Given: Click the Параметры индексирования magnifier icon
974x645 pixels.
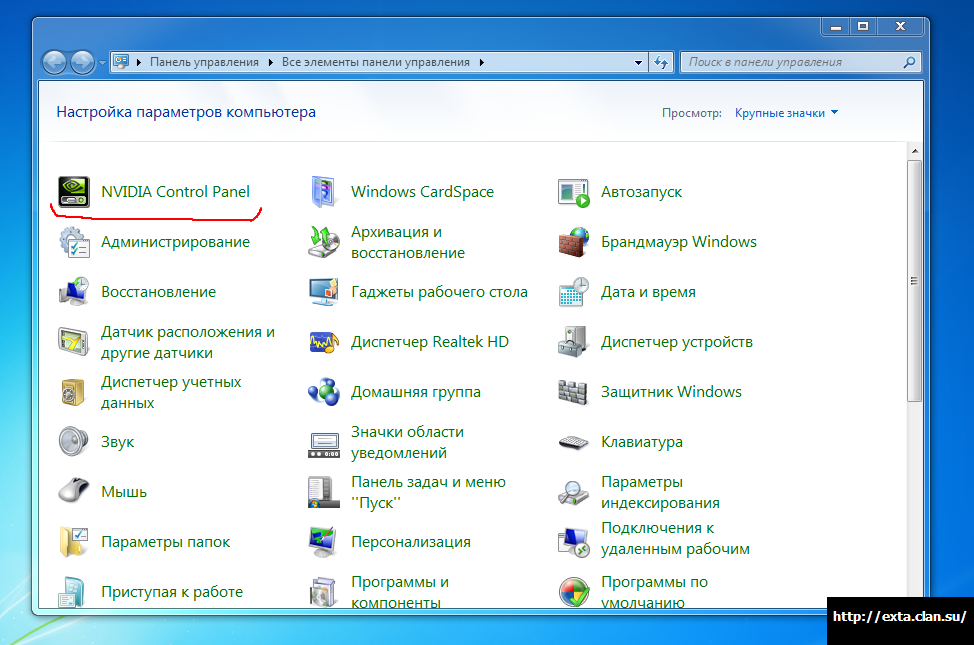Looking at the screenshot, I should 573,492.
